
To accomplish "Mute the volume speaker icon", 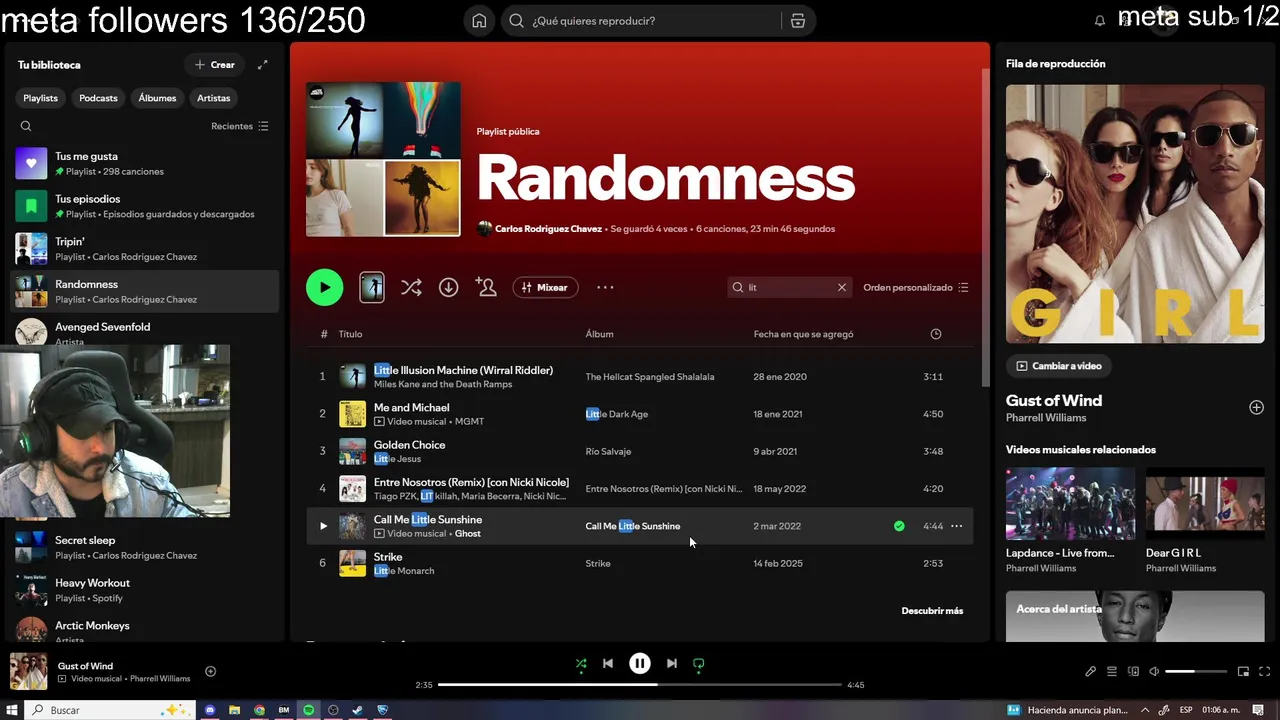I will [1154, 671].
